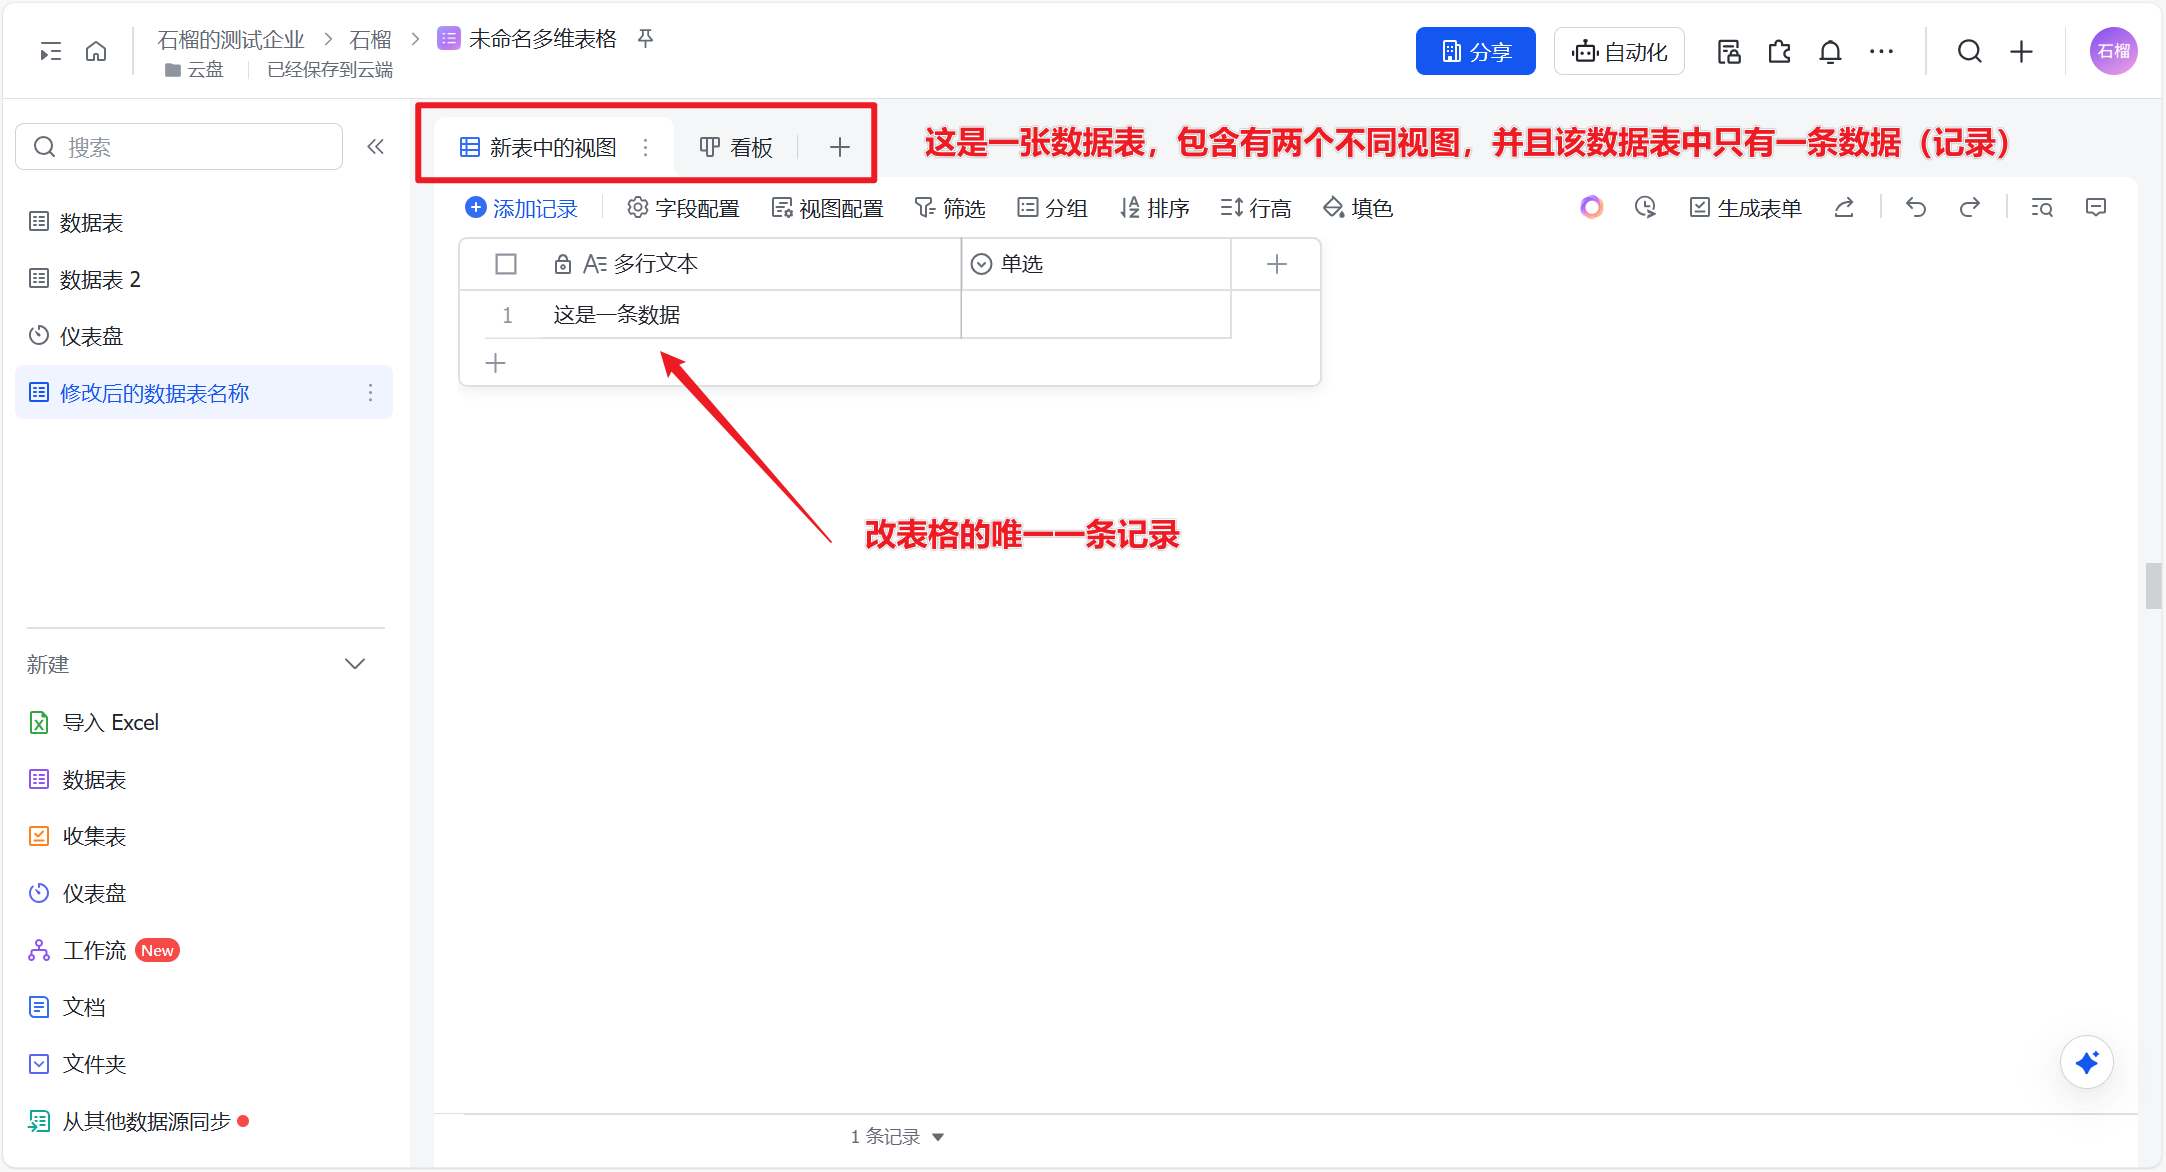2166x1172 pixels.
Task: Open the comments panel icon
Action: tap(2096, 207)
